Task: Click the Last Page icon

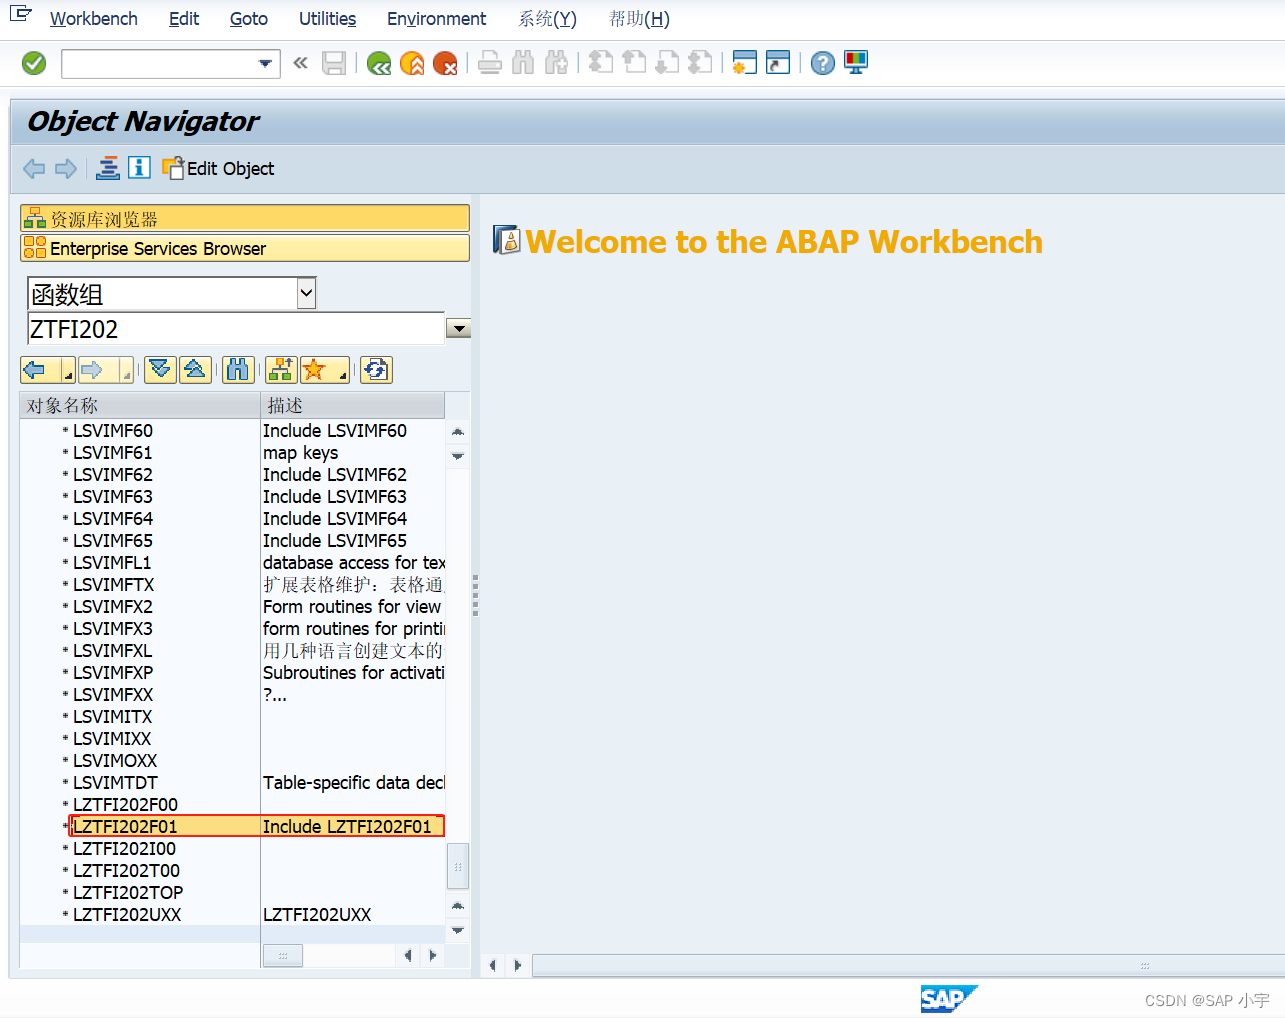Action: tap(701, 63)
